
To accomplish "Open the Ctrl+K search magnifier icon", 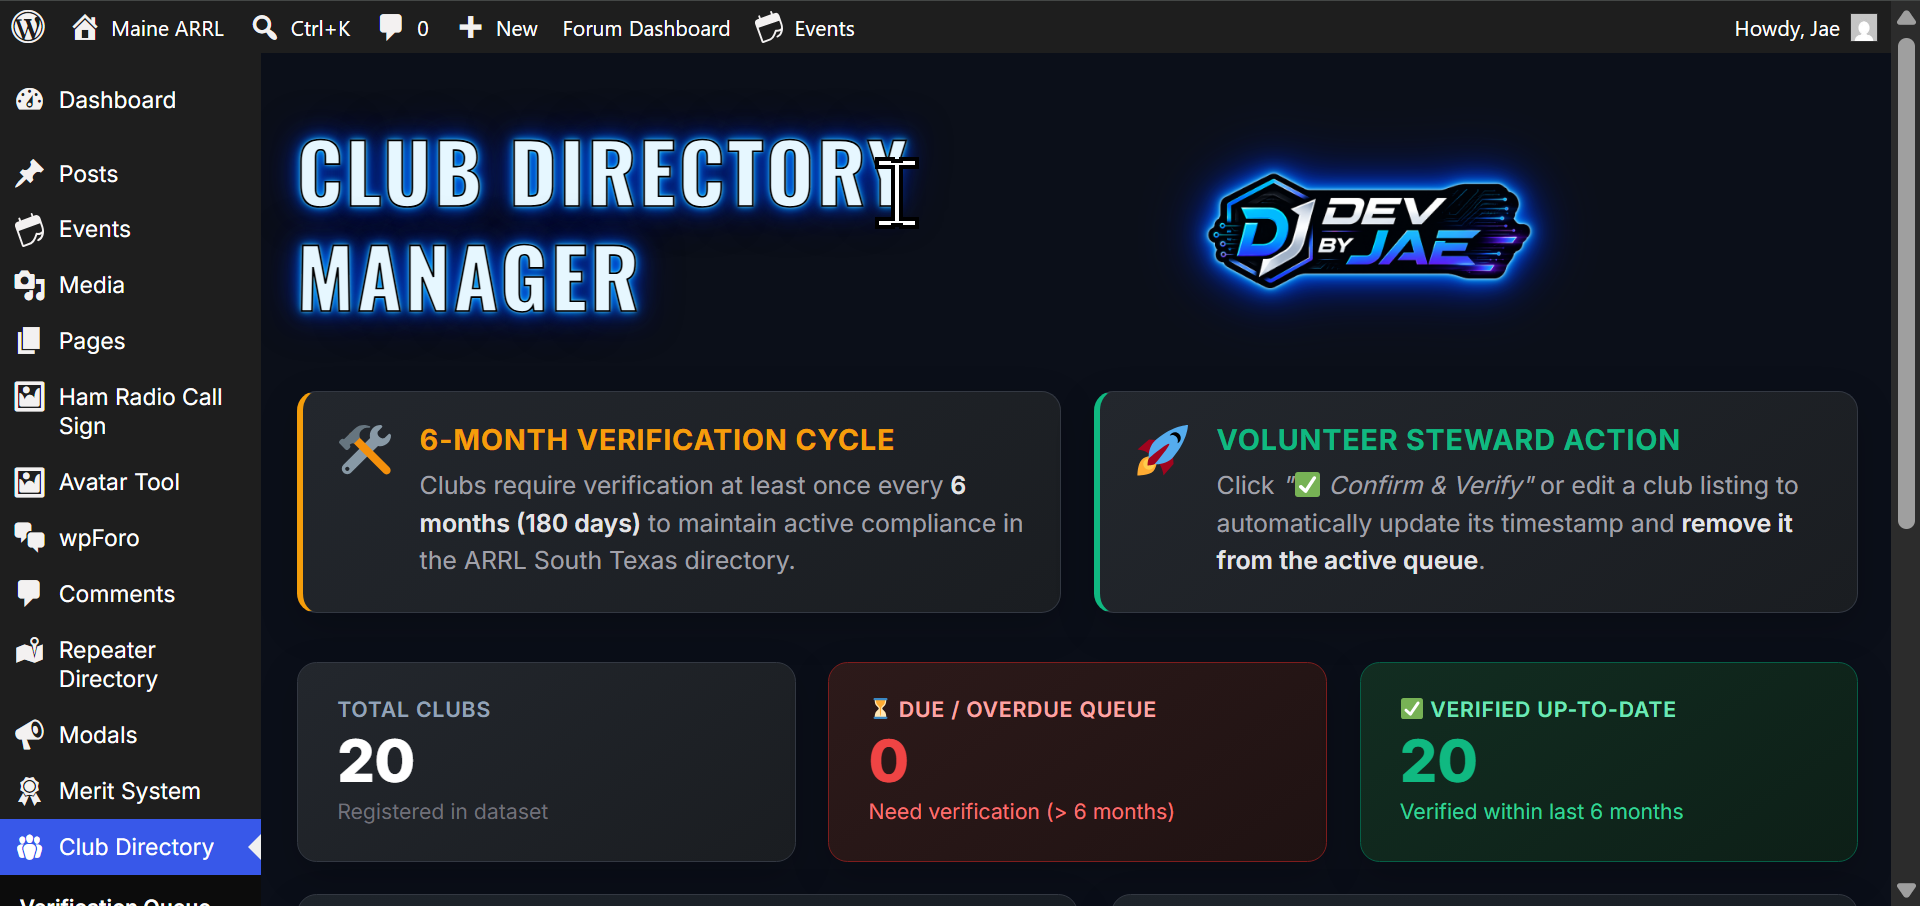I will (265, 27).
